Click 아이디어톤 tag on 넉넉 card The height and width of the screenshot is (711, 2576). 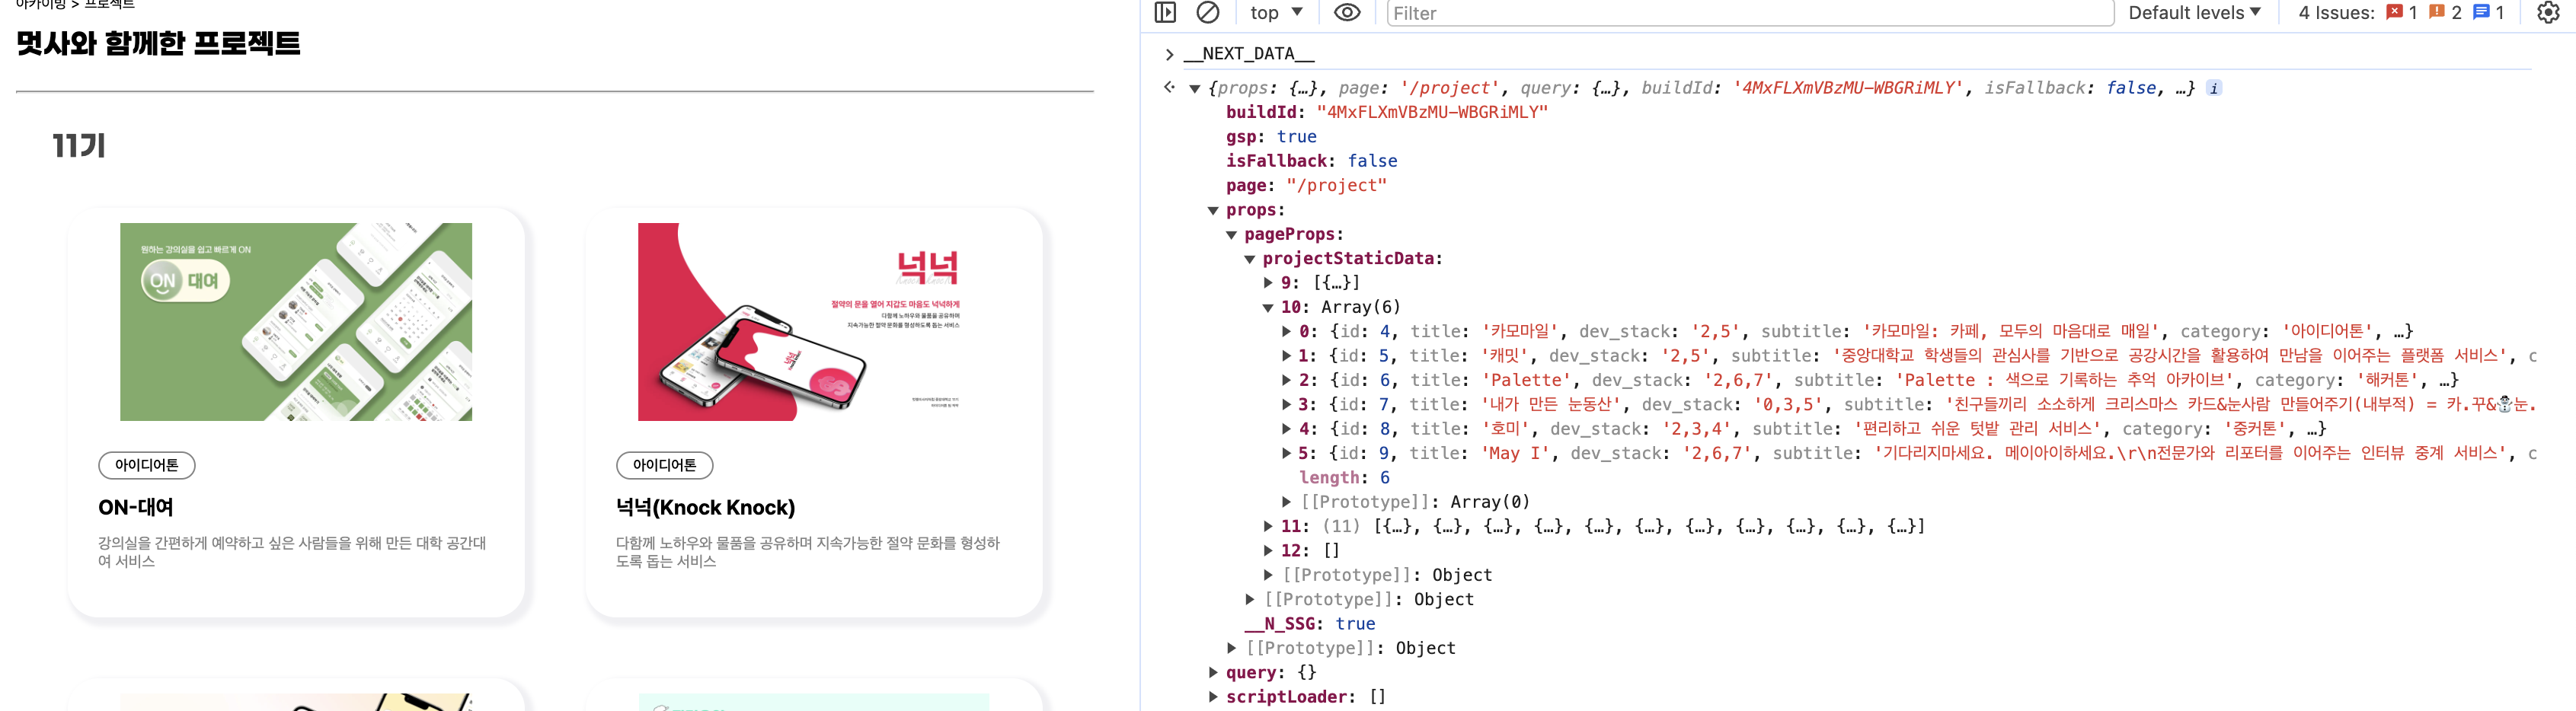point(665,465)
